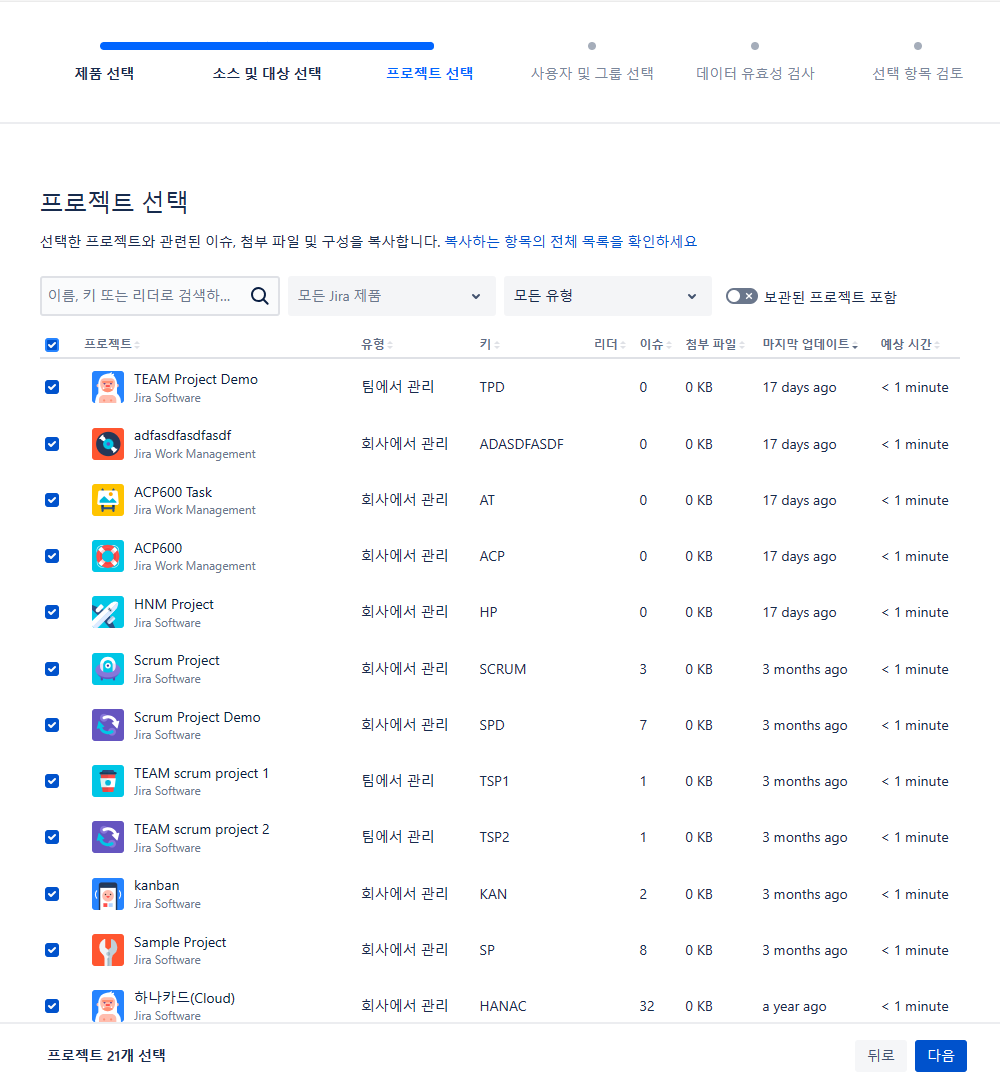Click the Sample Project name text
This screenshot has width=1000, height=1080.
[180, 942]
